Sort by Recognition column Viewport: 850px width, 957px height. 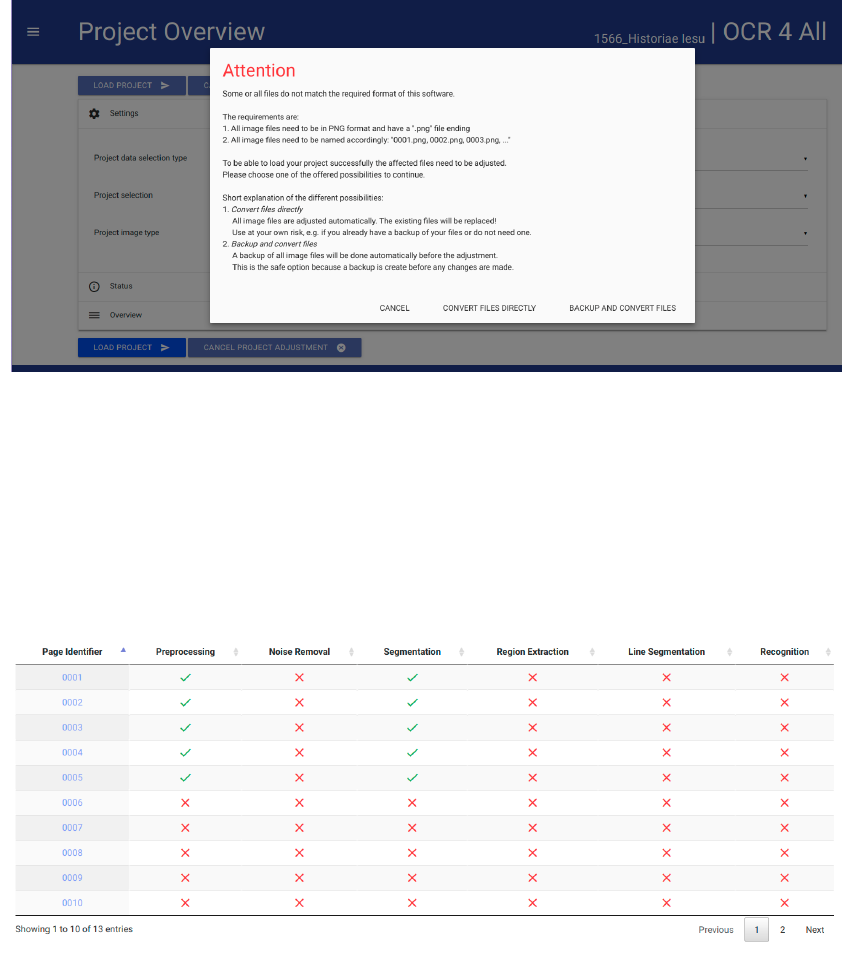coord(784,652)
